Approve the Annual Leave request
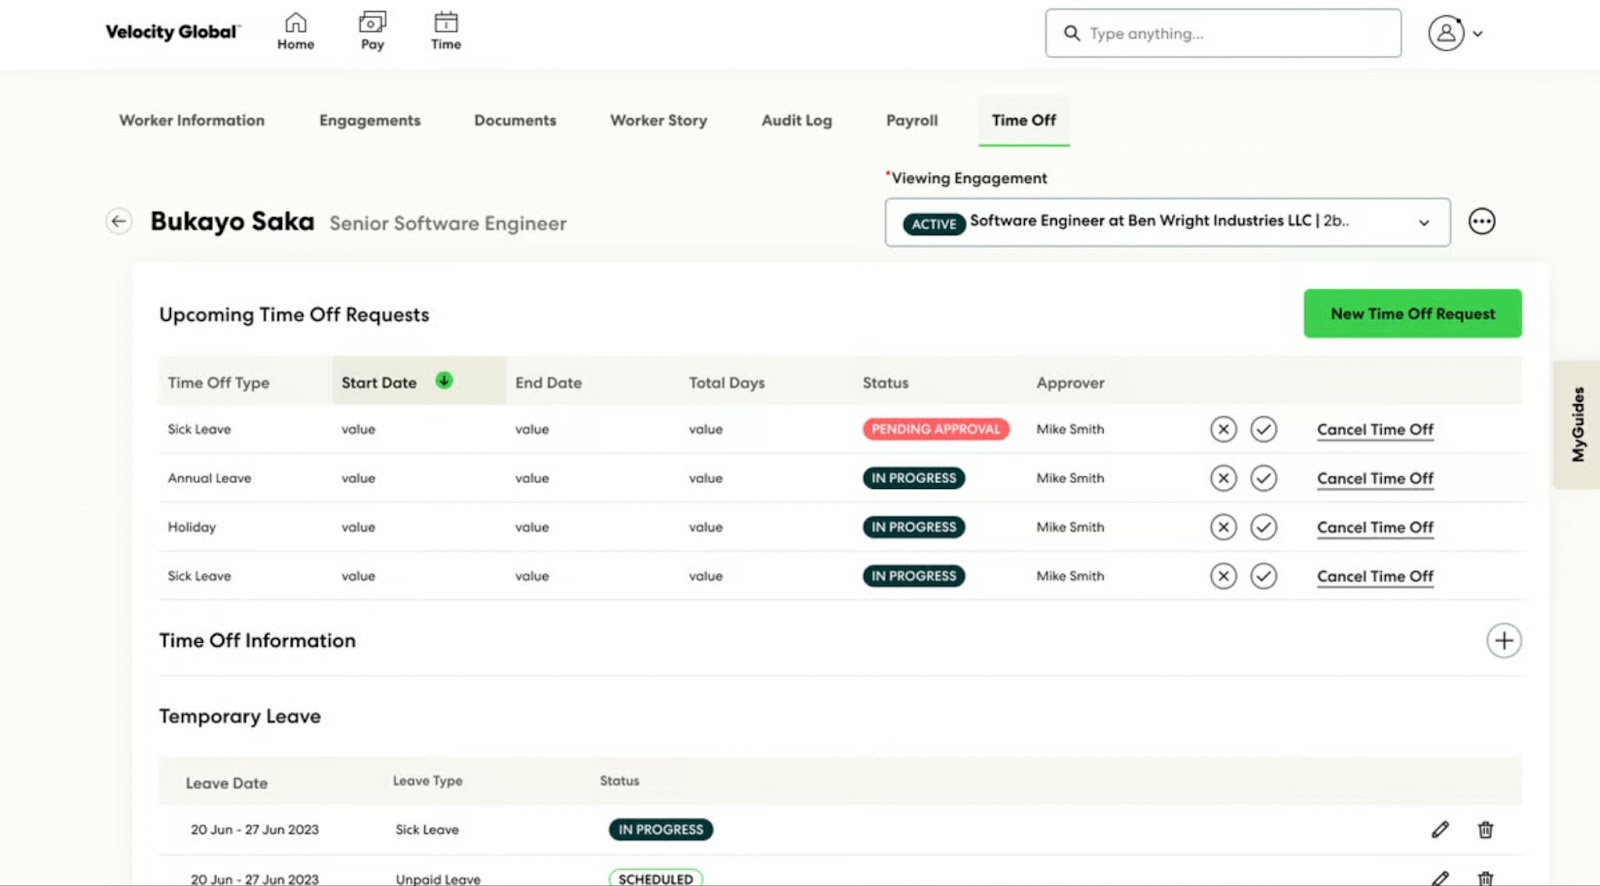 (1264, 478)
